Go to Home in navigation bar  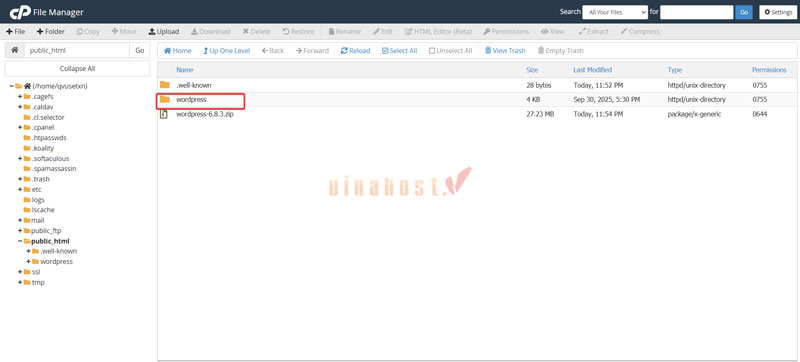(177, 50)
